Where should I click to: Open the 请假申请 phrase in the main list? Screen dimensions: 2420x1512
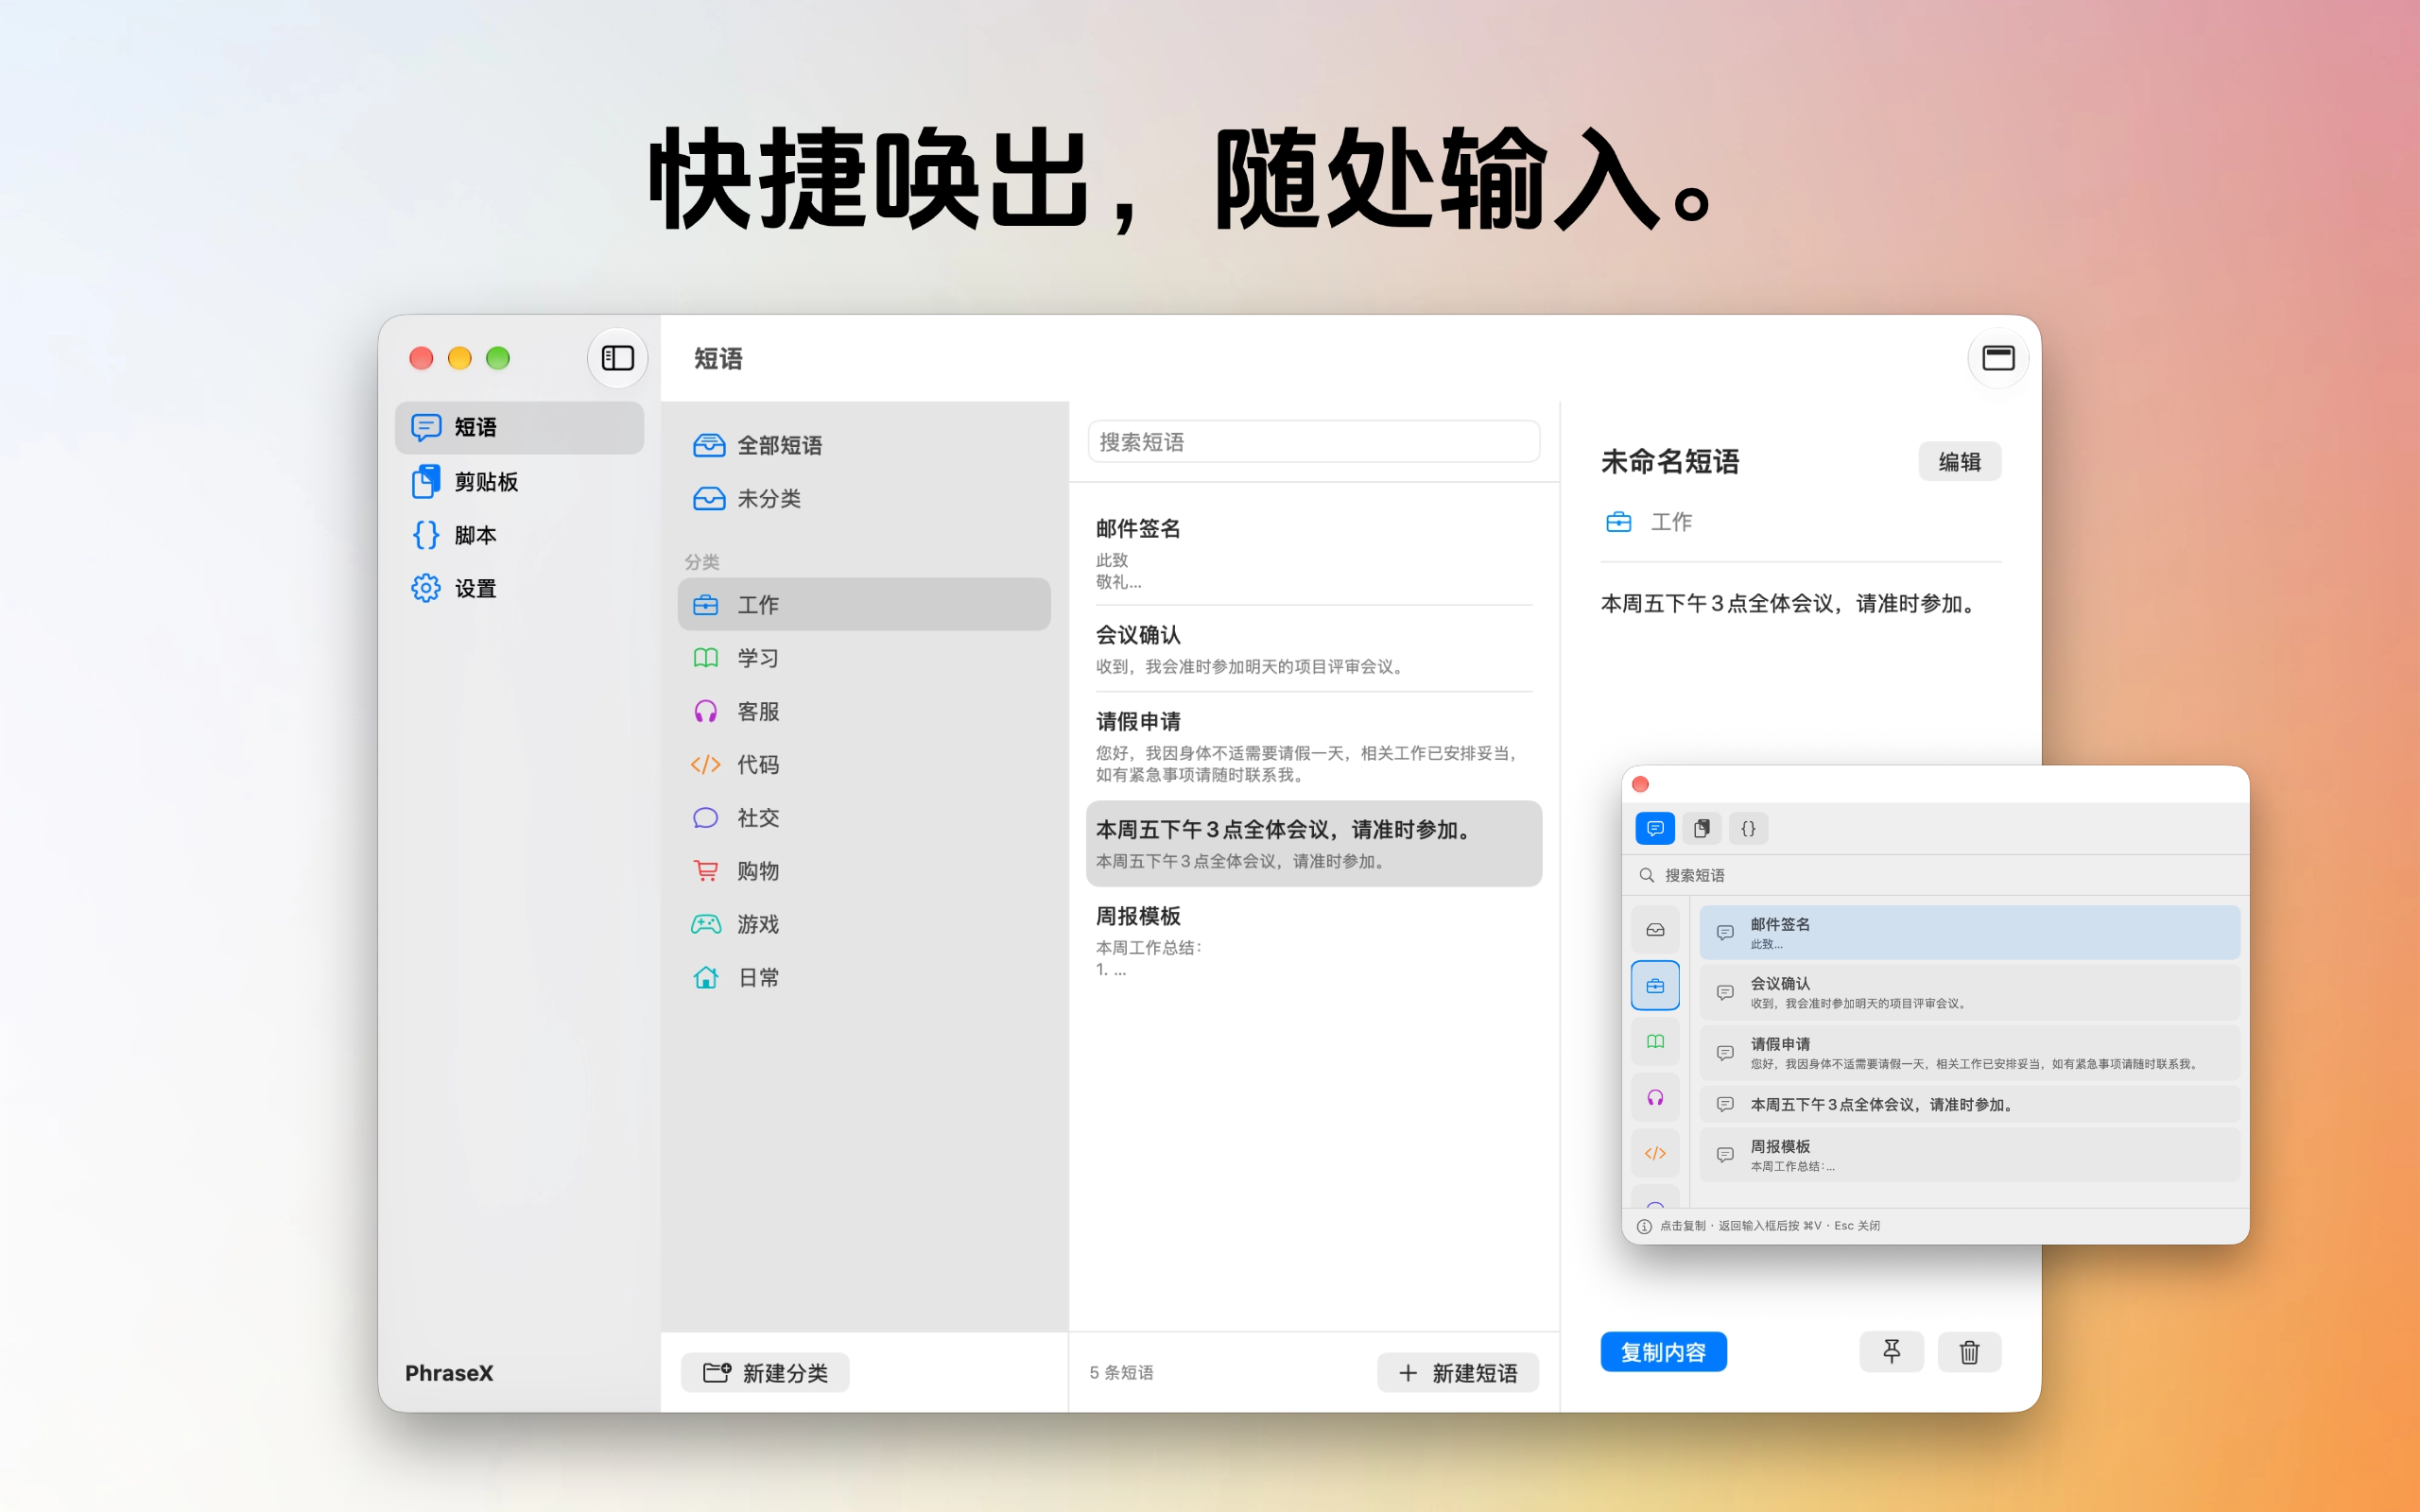[x=1313, y=746]
